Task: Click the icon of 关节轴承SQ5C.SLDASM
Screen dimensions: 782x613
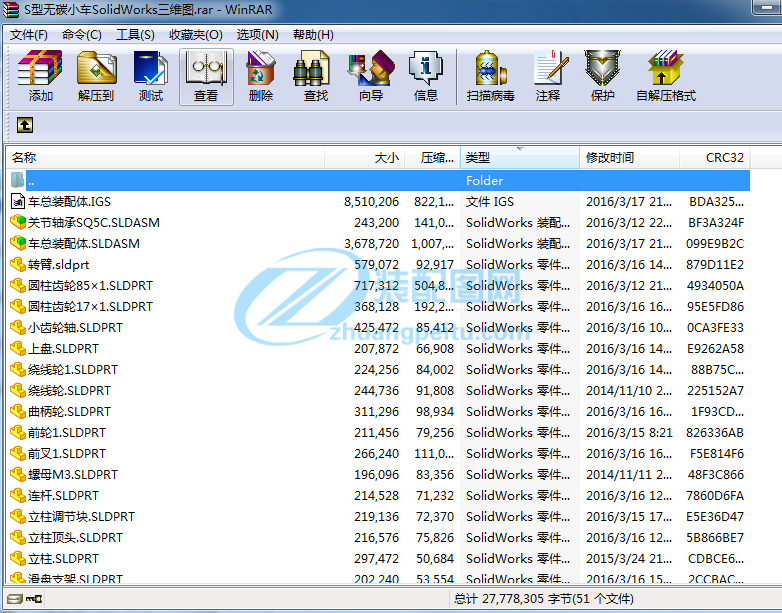Action: pos(18,222)
